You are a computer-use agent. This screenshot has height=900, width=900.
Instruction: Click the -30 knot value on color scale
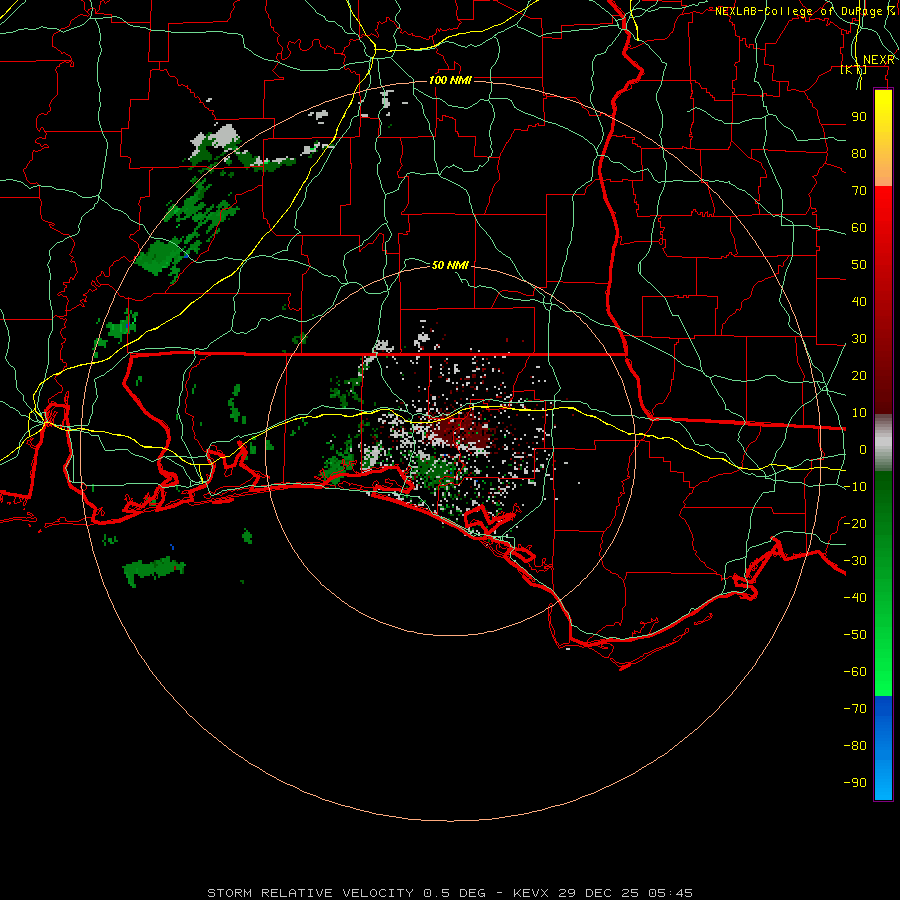855,561
